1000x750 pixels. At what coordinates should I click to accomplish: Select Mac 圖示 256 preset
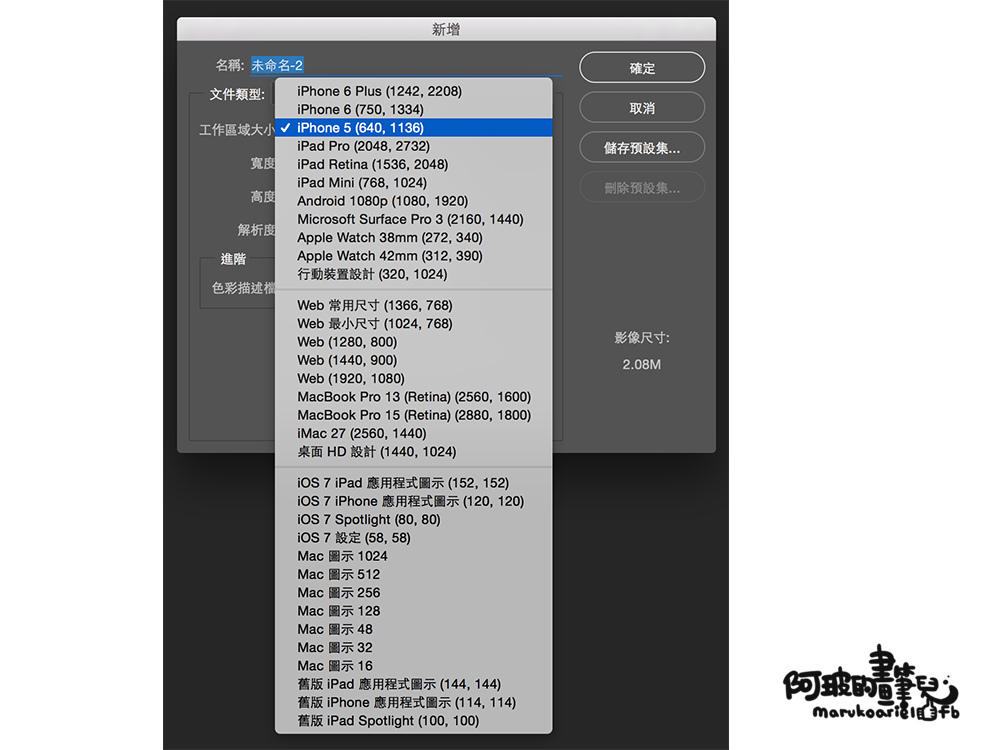pos(413,592)
